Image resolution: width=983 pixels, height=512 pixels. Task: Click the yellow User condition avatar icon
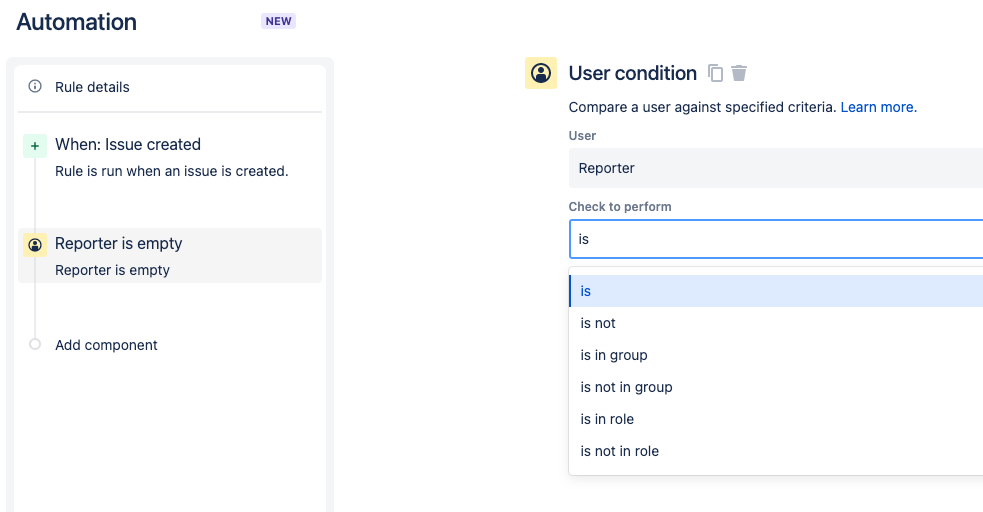pyautogui.click(x=541, y=73)
